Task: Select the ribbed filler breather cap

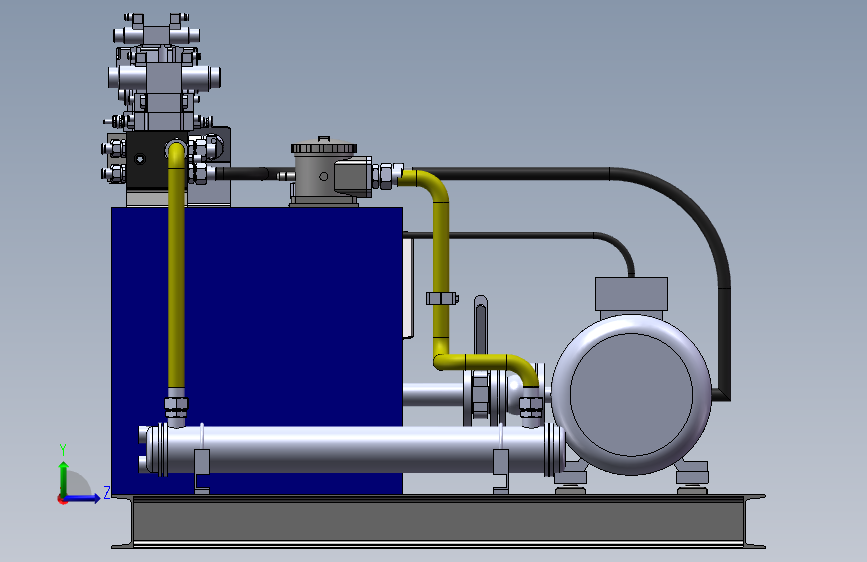Action: pyautogui.click(x=324, y=148)
